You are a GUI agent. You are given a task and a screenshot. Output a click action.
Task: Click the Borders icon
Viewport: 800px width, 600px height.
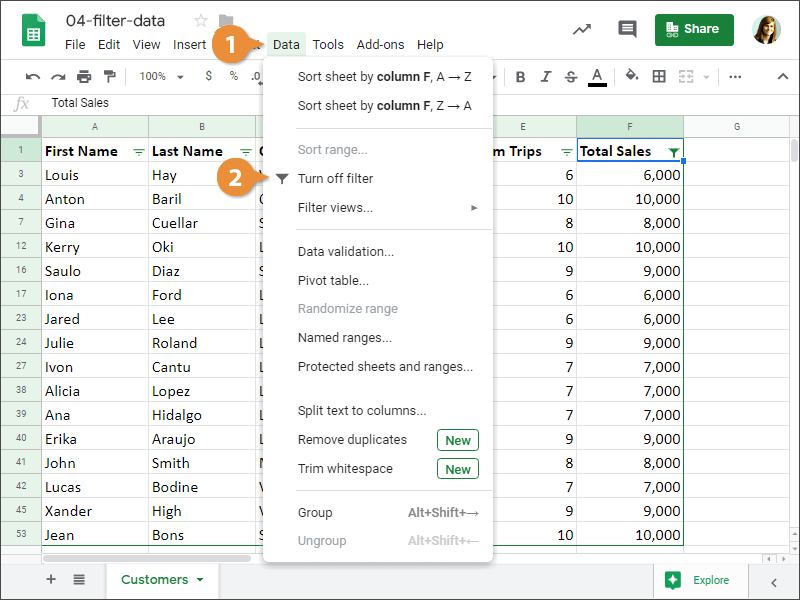660,77
